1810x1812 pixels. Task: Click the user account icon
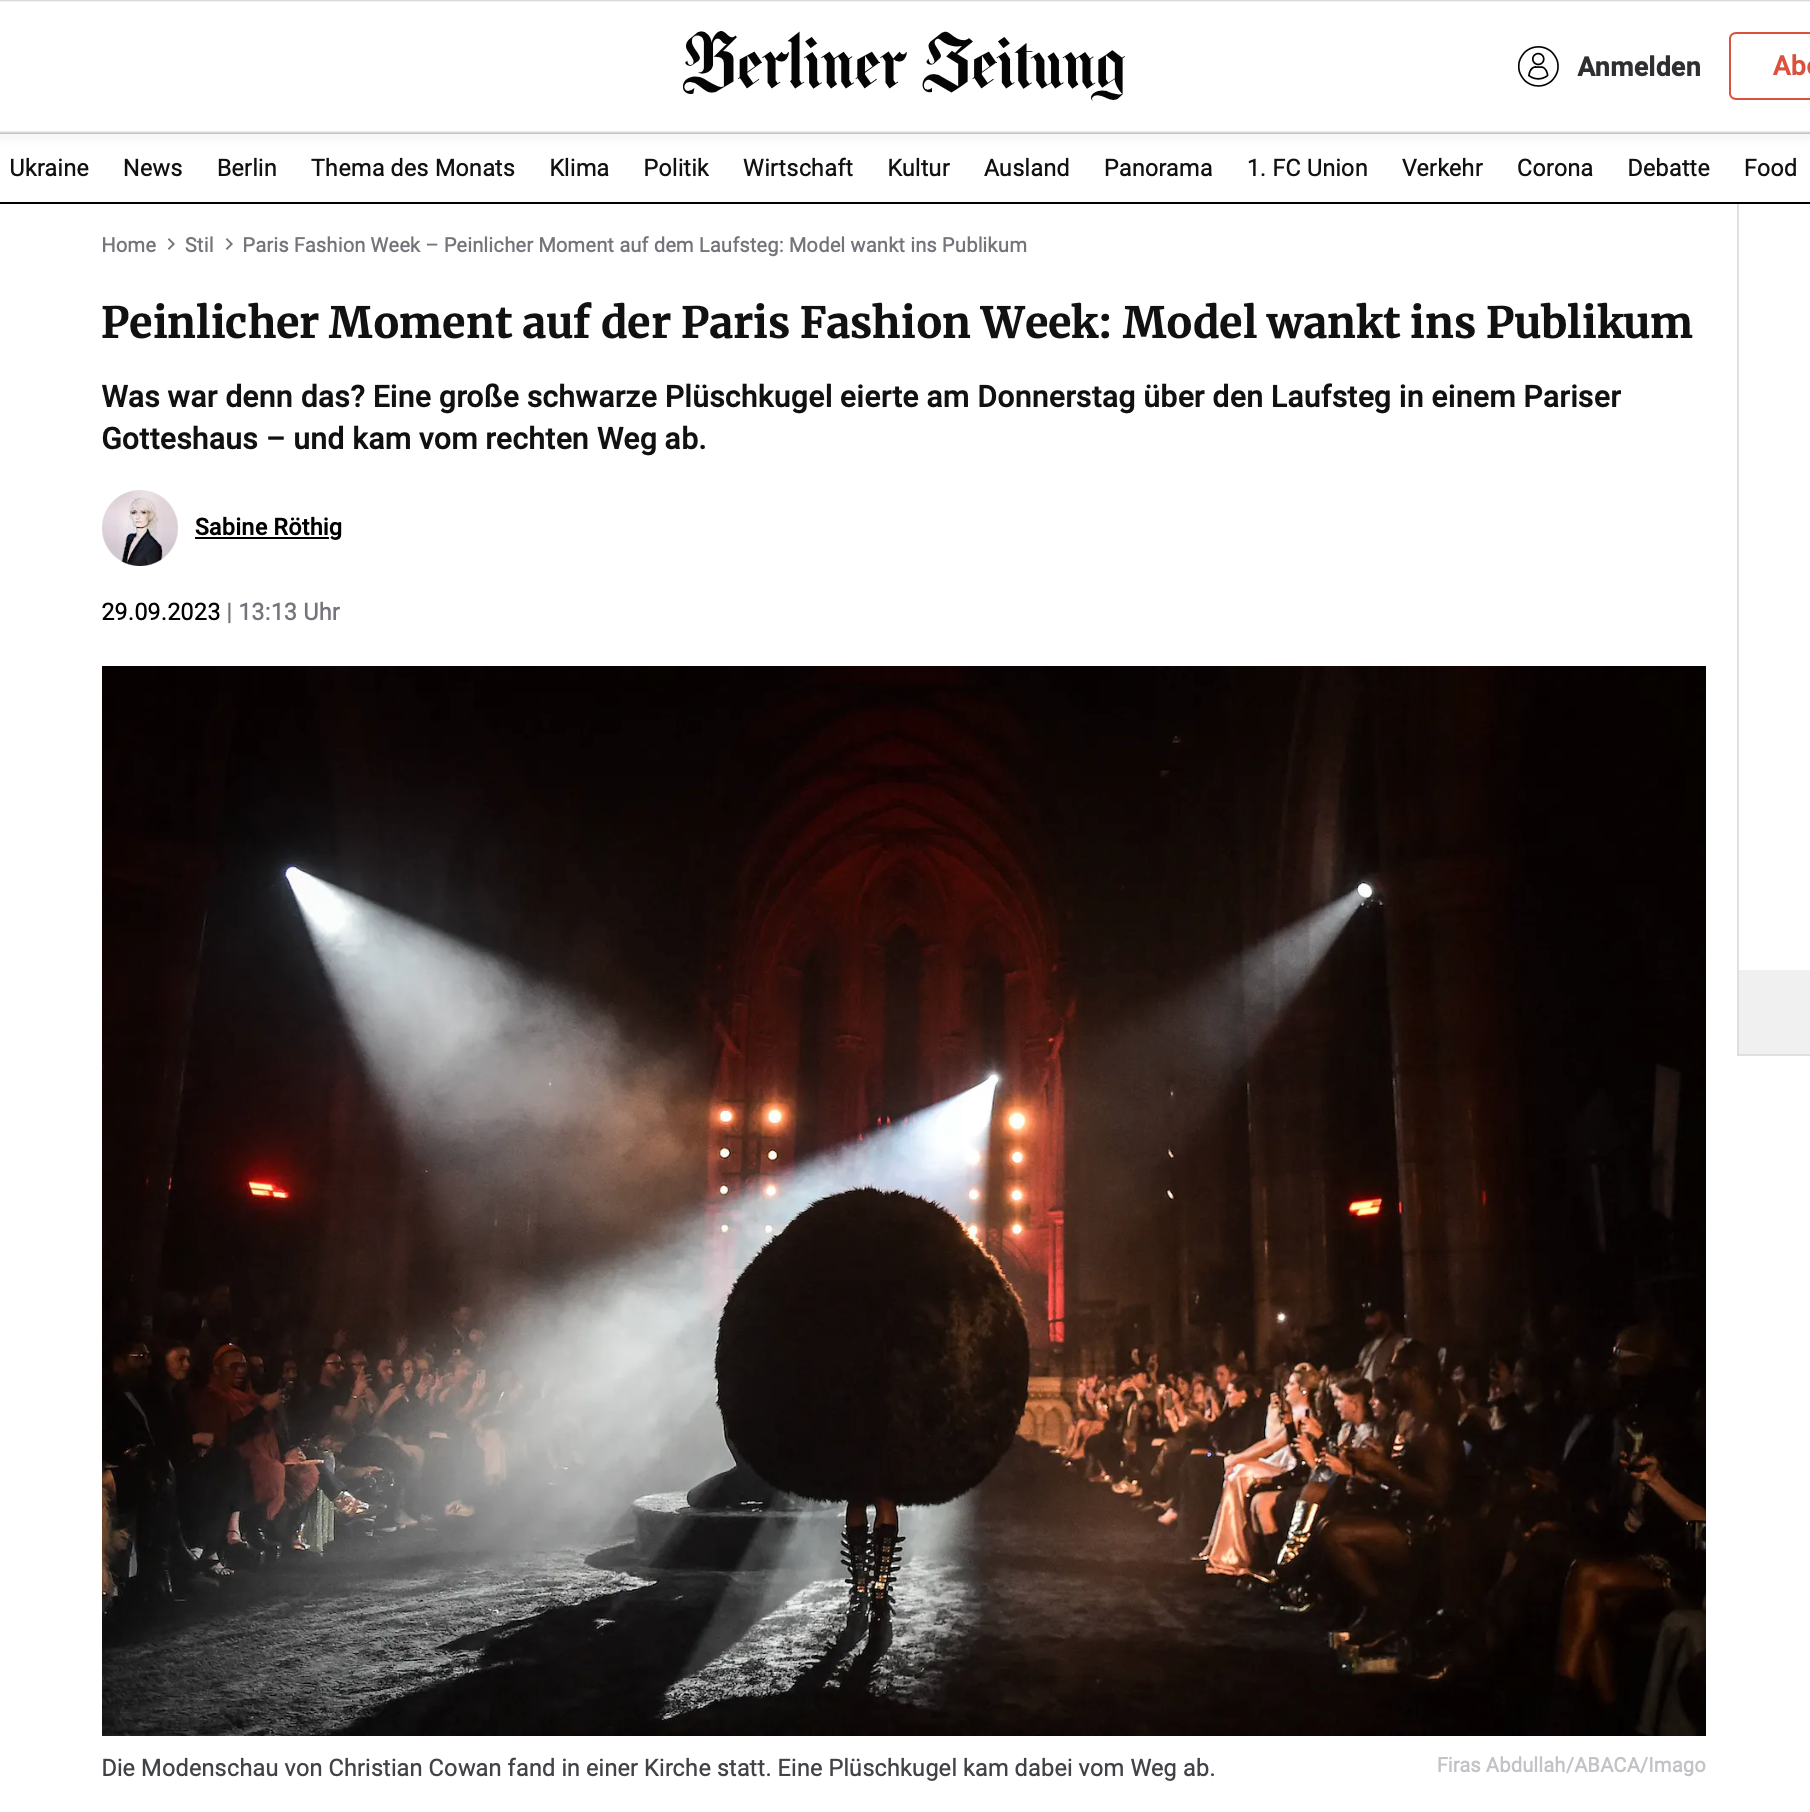tap(1538, 66)
